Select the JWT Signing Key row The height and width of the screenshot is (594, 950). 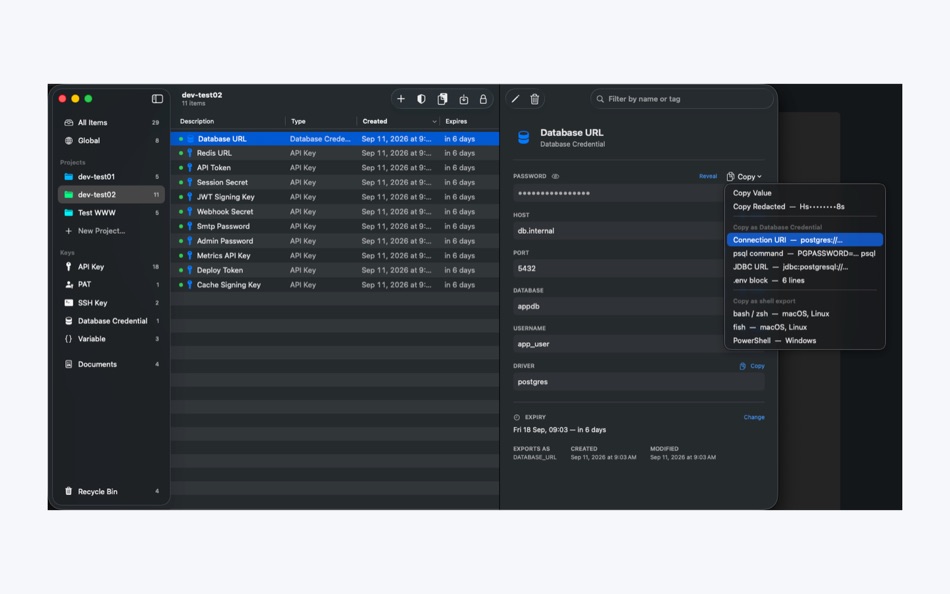(335, 197)
